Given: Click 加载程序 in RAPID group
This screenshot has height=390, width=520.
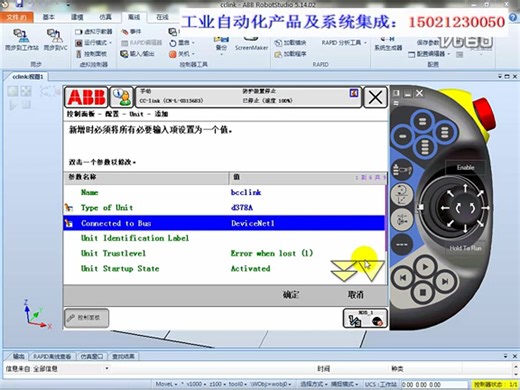Looking at the screenshot, I should (x=290, y=54).
